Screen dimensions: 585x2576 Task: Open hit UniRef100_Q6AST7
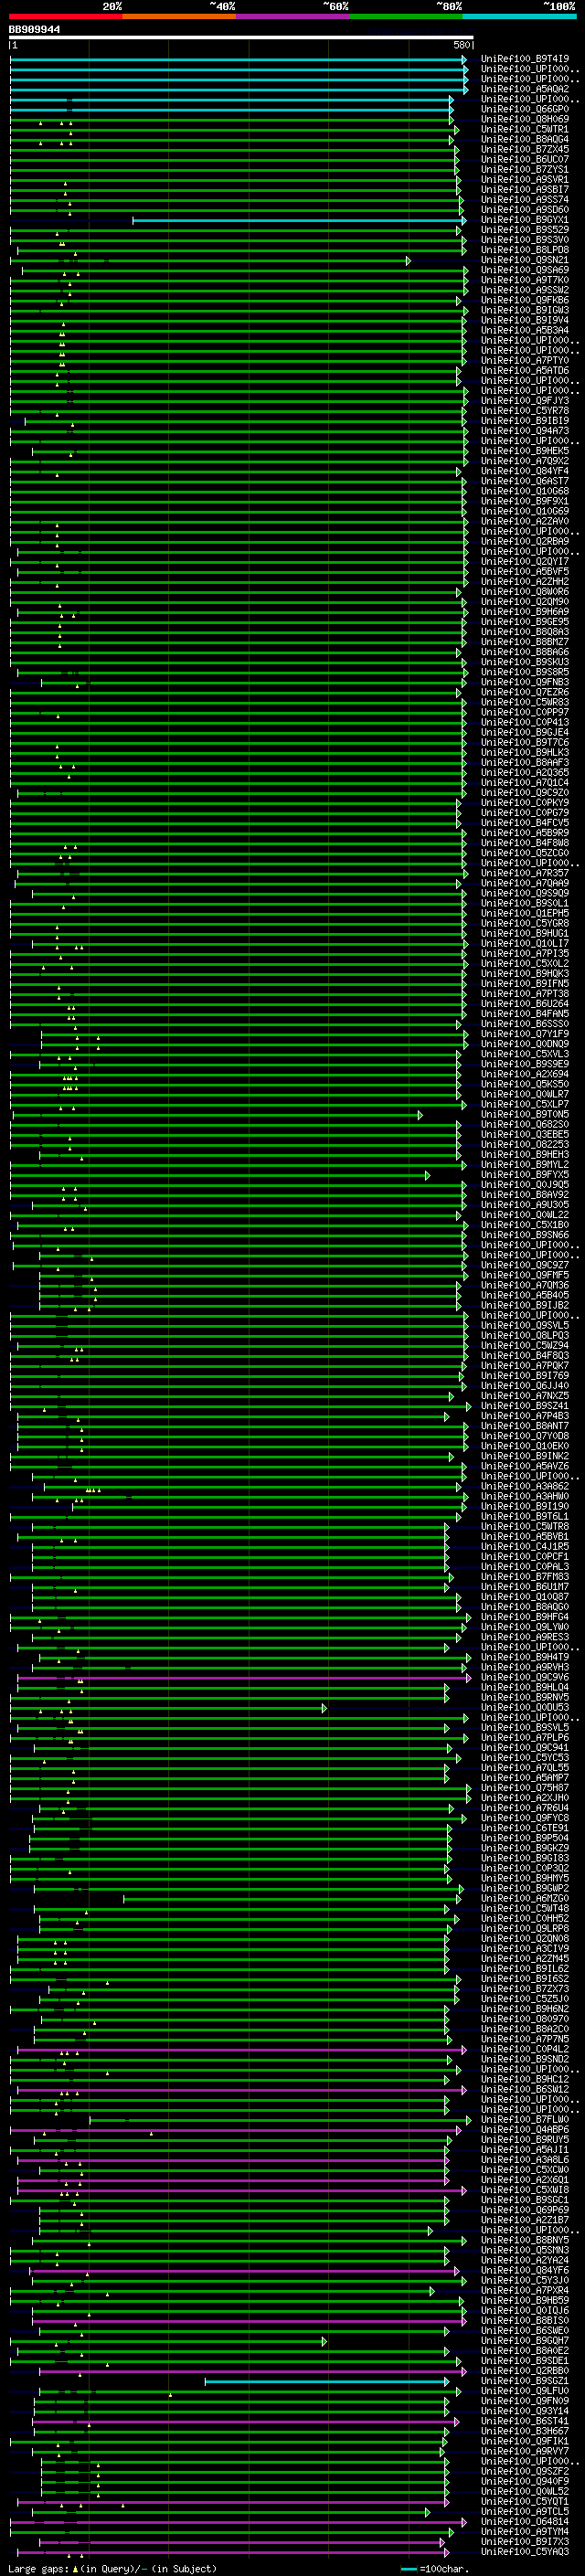525,481
